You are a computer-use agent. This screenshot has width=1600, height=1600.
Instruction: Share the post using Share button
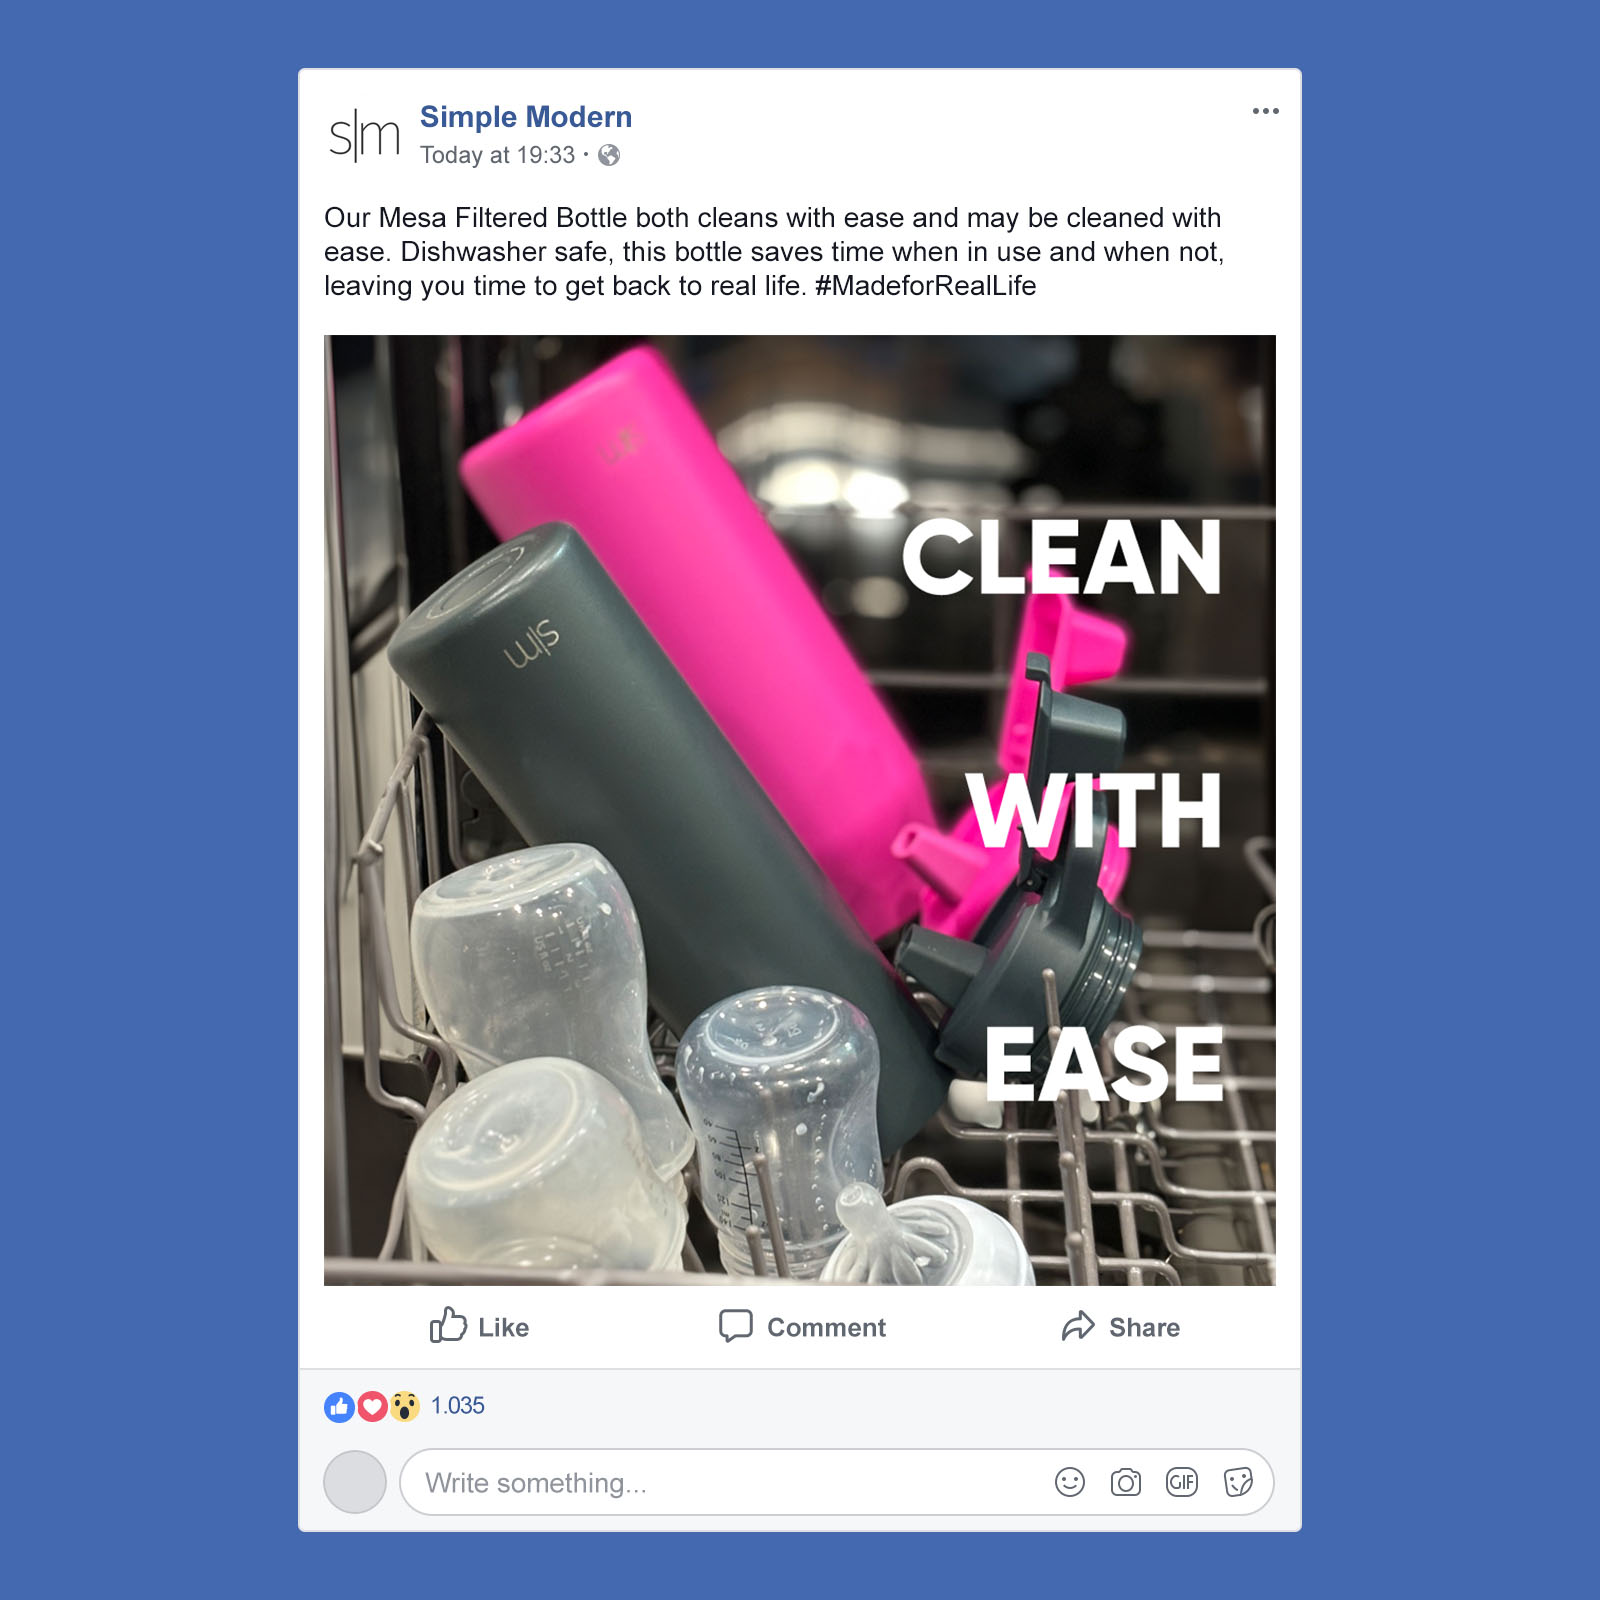1120,1326
